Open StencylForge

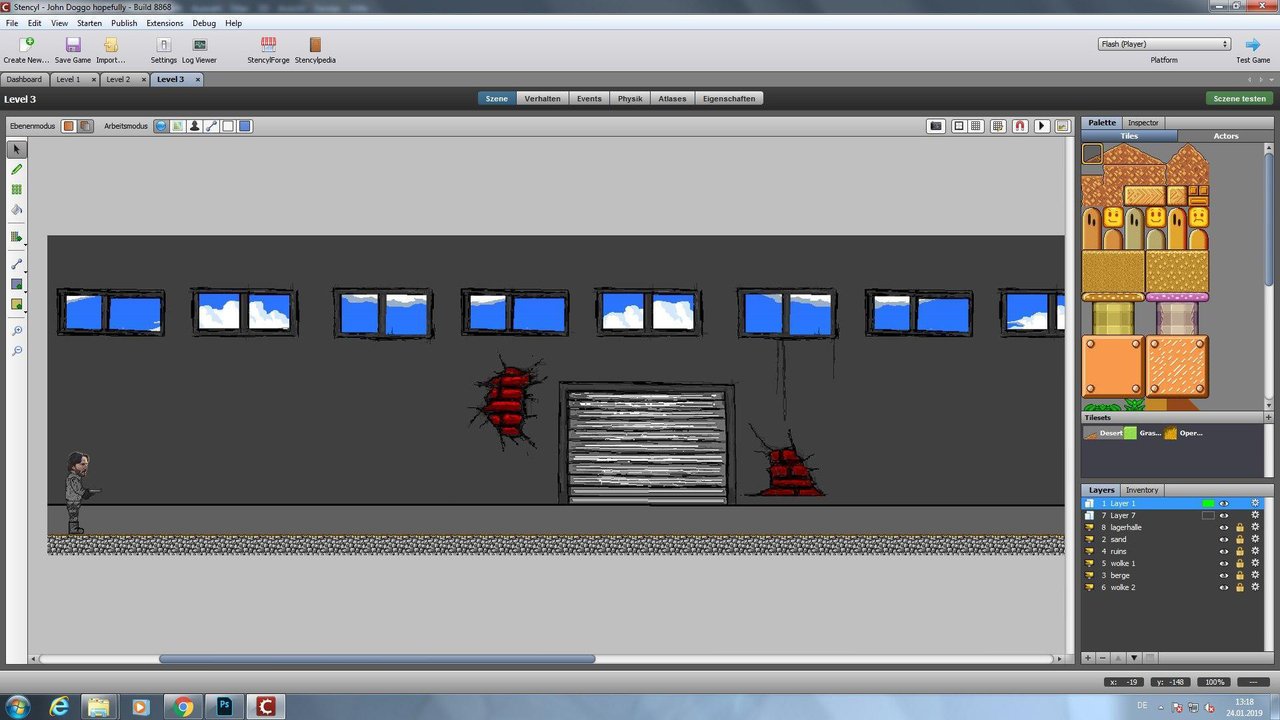point(268,50)
